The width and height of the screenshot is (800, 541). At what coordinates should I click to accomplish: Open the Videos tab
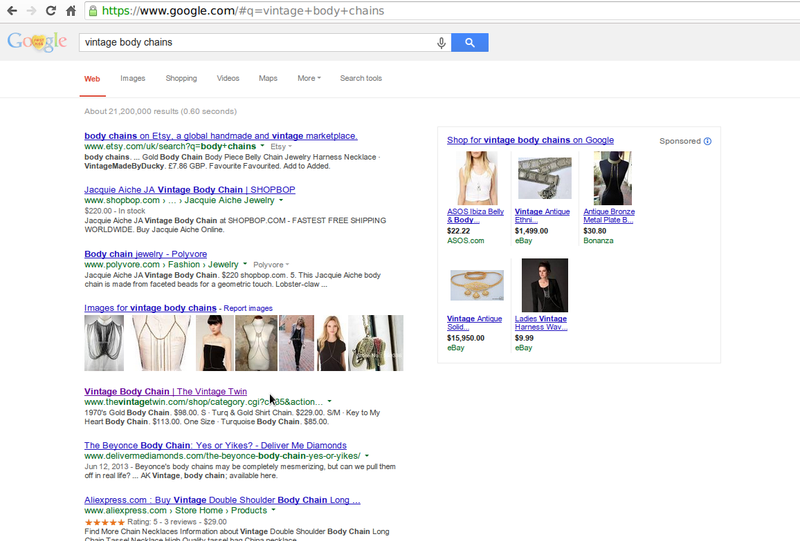click(x=228, y=78)
